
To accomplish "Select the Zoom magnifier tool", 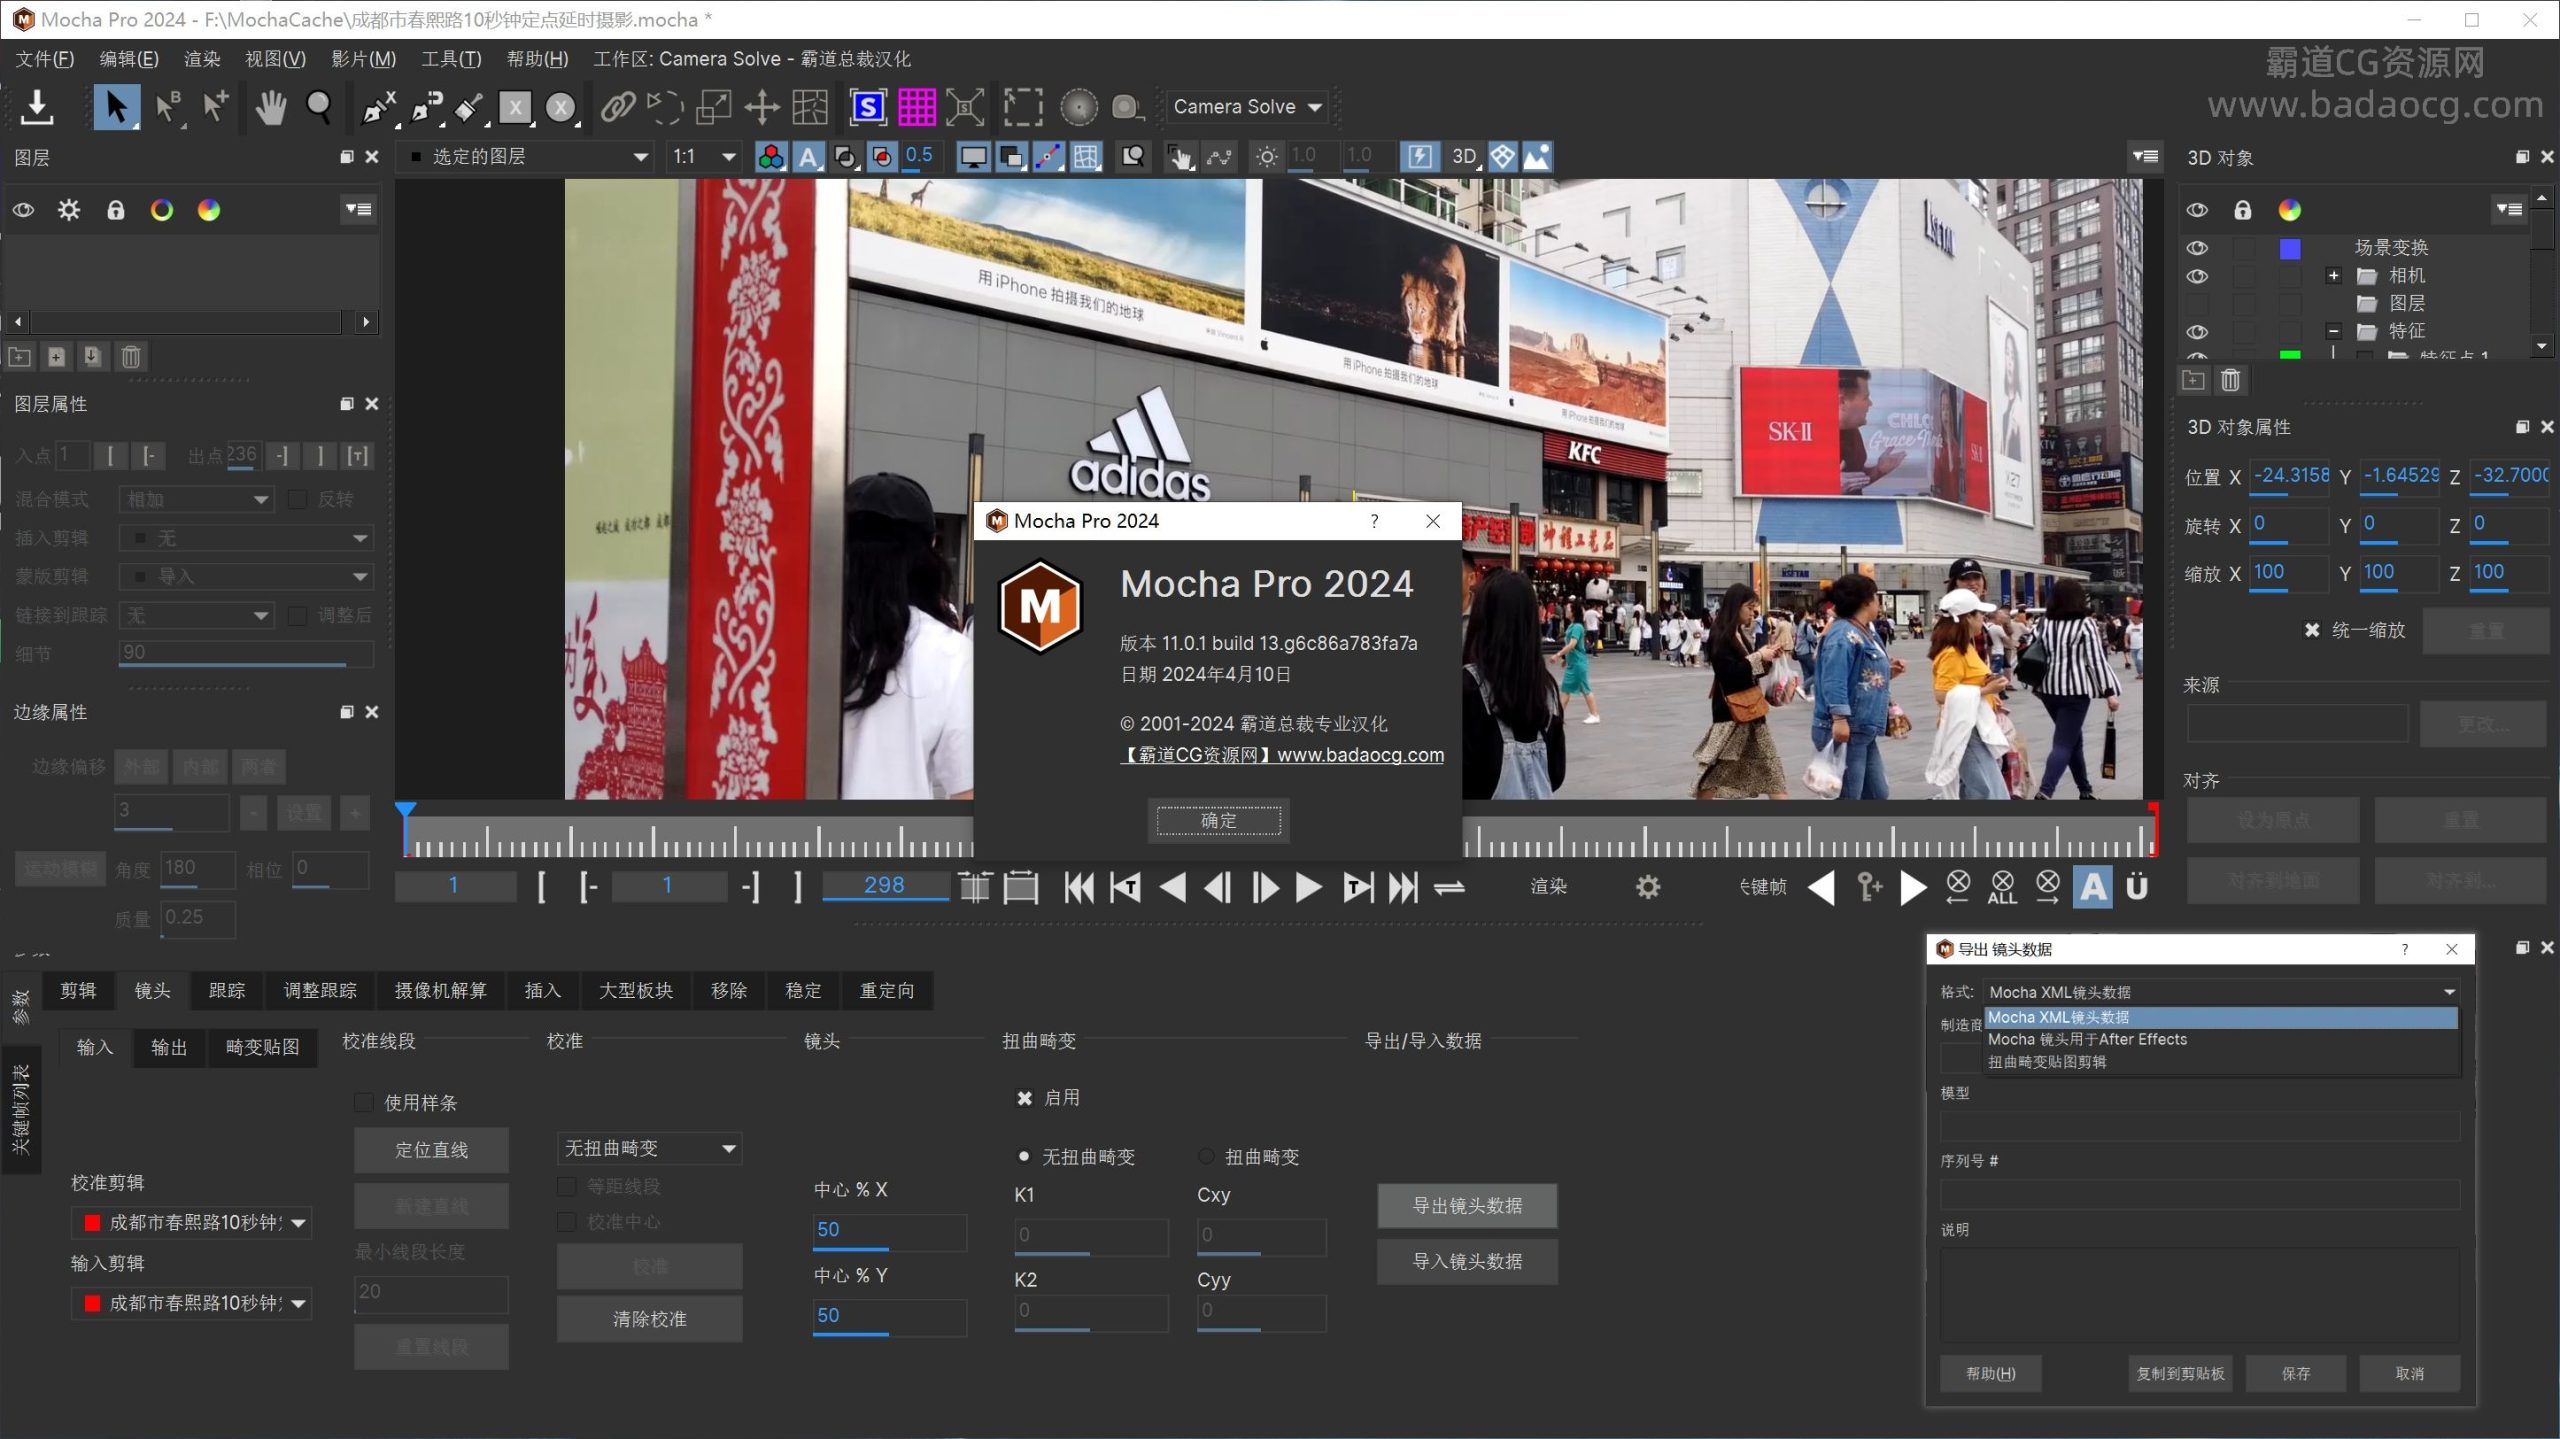I will pyautogui.click(x=319, y=107).
